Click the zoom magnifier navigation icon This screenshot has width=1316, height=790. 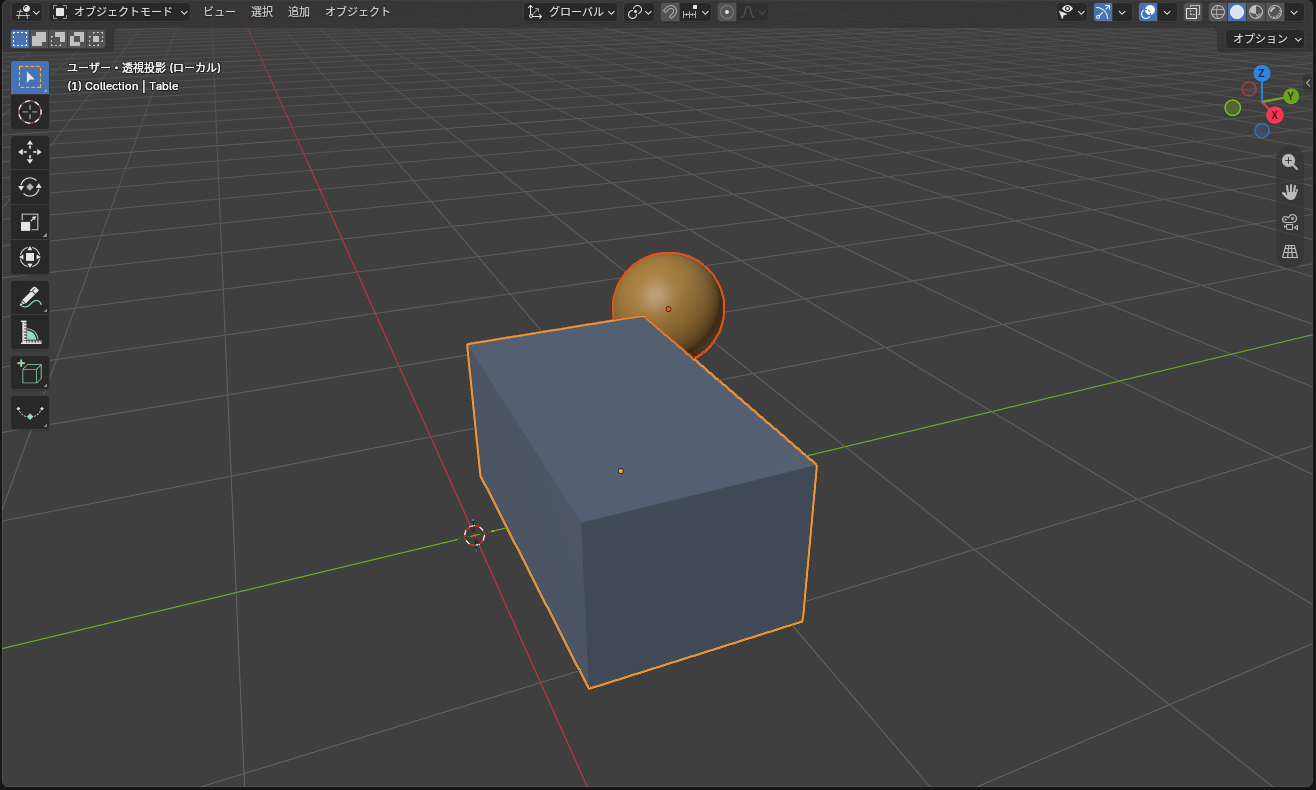(1290, 162)
